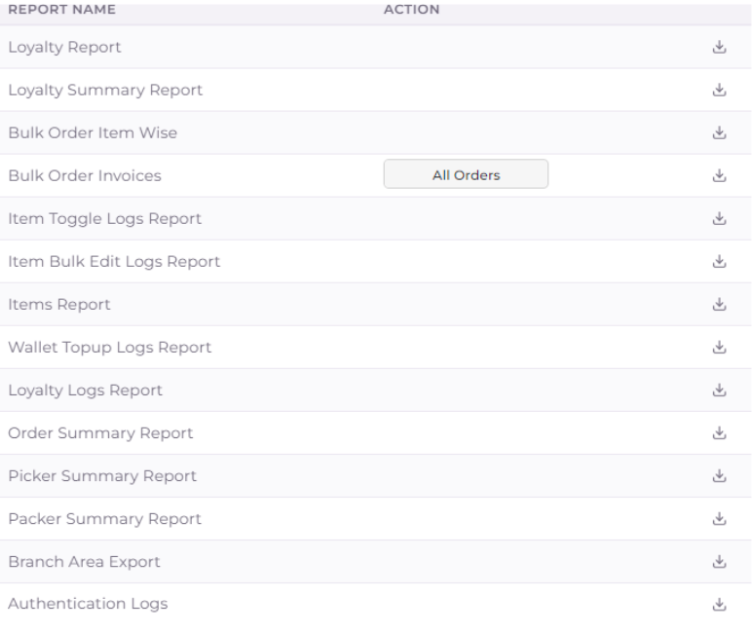
Task: Click download icon for Bulk Order Item Wise
Action: [x=717, y=132]
